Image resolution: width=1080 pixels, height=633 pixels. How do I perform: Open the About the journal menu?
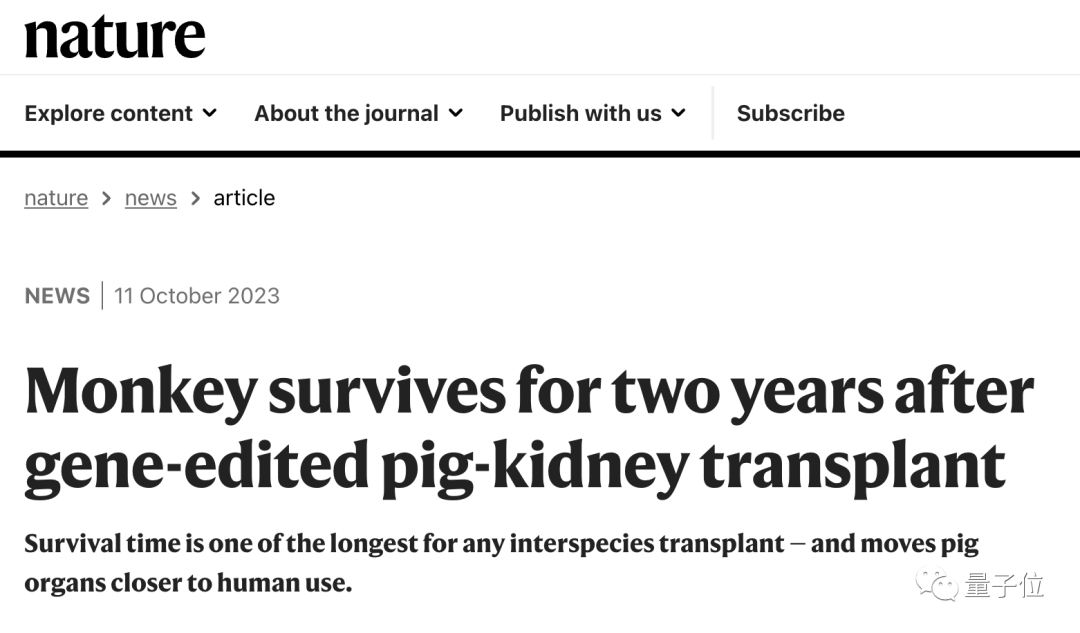click(346, 113)
